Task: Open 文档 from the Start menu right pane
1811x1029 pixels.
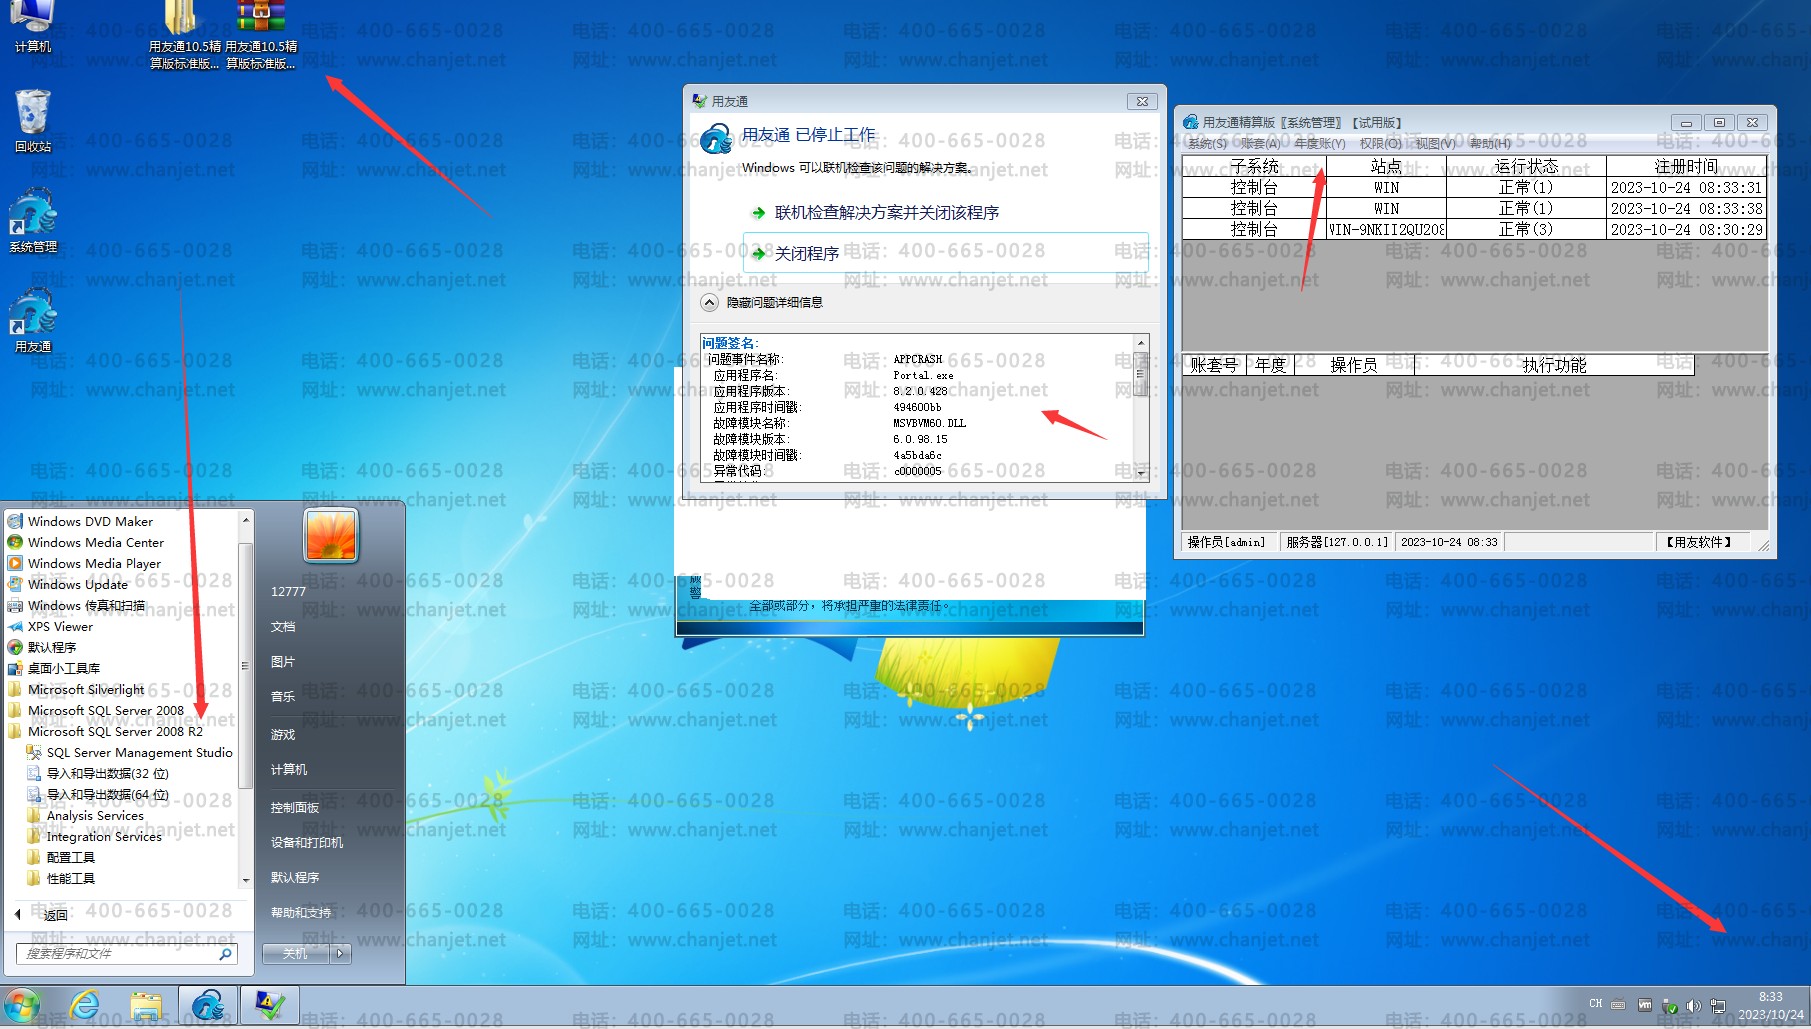Action: 283,626
